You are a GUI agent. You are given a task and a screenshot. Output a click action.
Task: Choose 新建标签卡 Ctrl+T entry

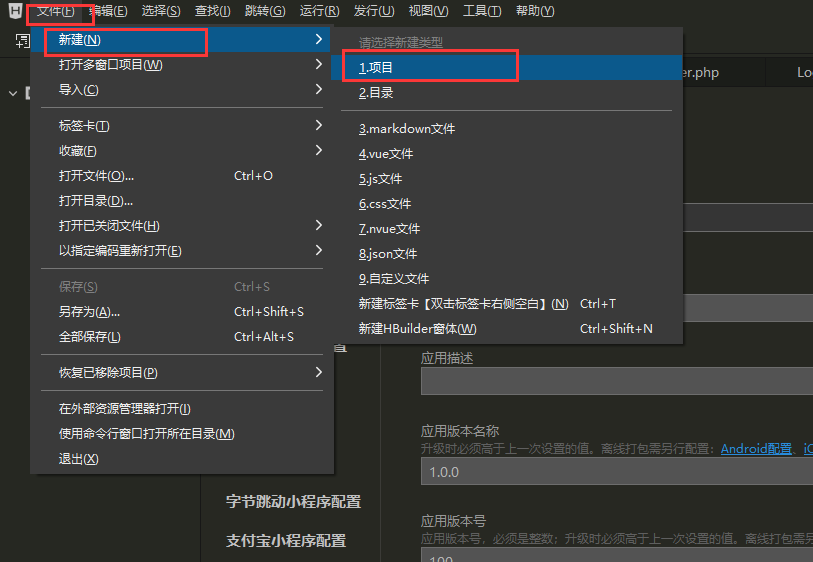coord(507,304)
